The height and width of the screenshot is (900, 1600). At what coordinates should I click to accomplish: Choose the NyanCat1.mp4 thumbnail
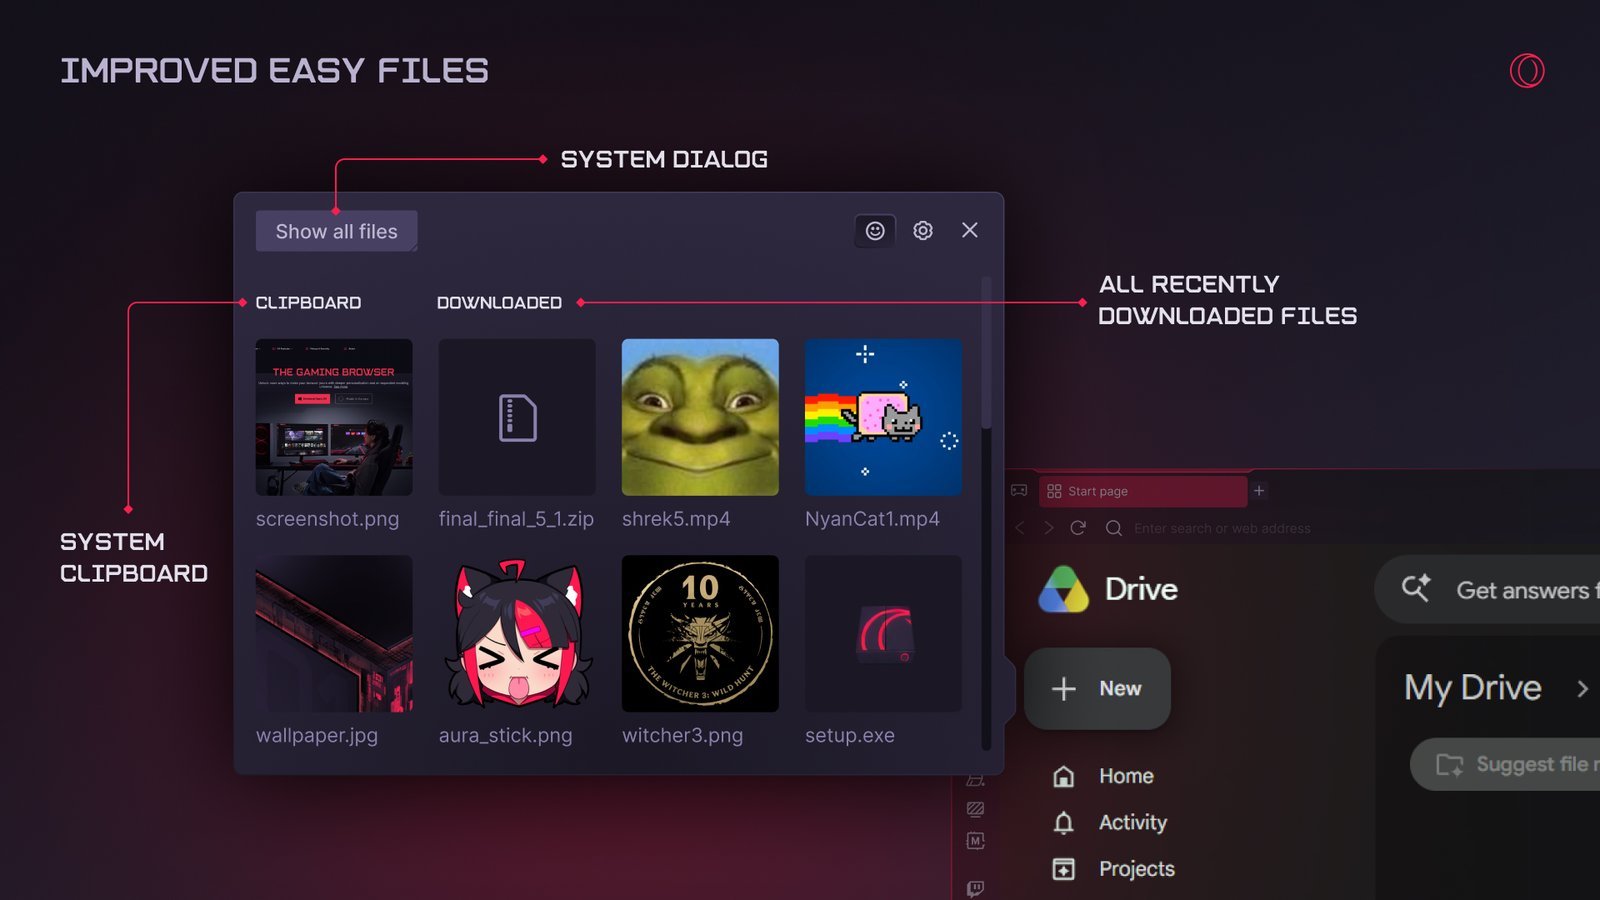883,417
